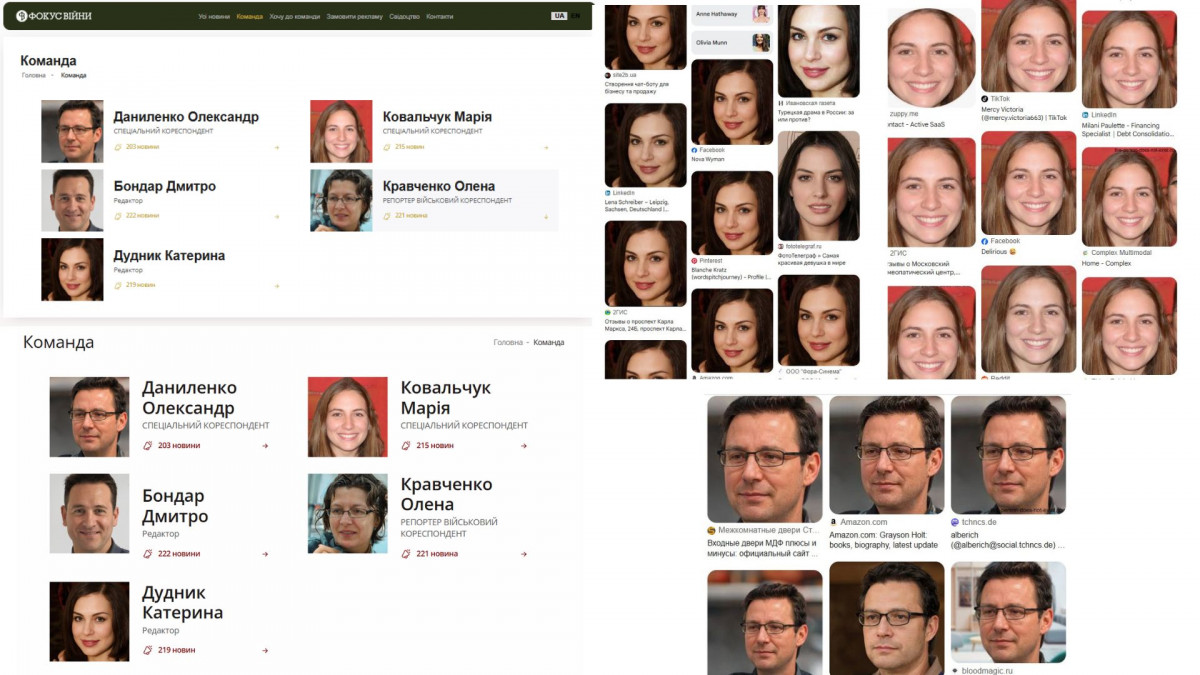Click the Замовити рекламу navigation link
This screenshot has width=1200, height=675.
click(x=354, y=17)
